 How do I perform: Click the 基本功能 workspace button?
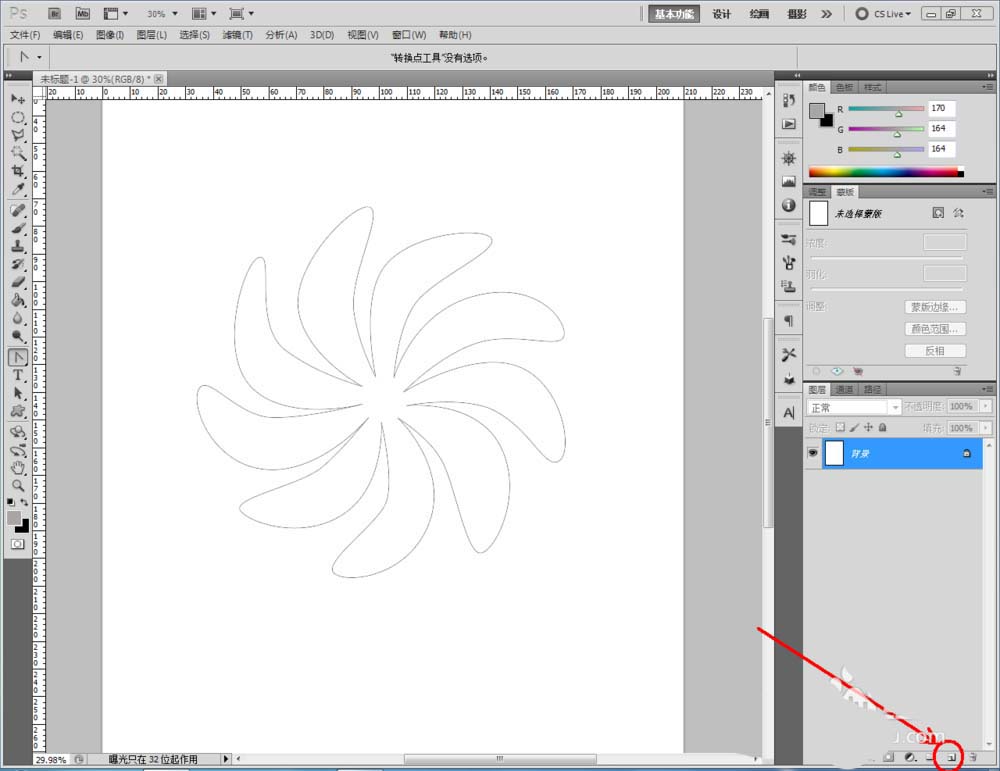click(x=674, y=14)
